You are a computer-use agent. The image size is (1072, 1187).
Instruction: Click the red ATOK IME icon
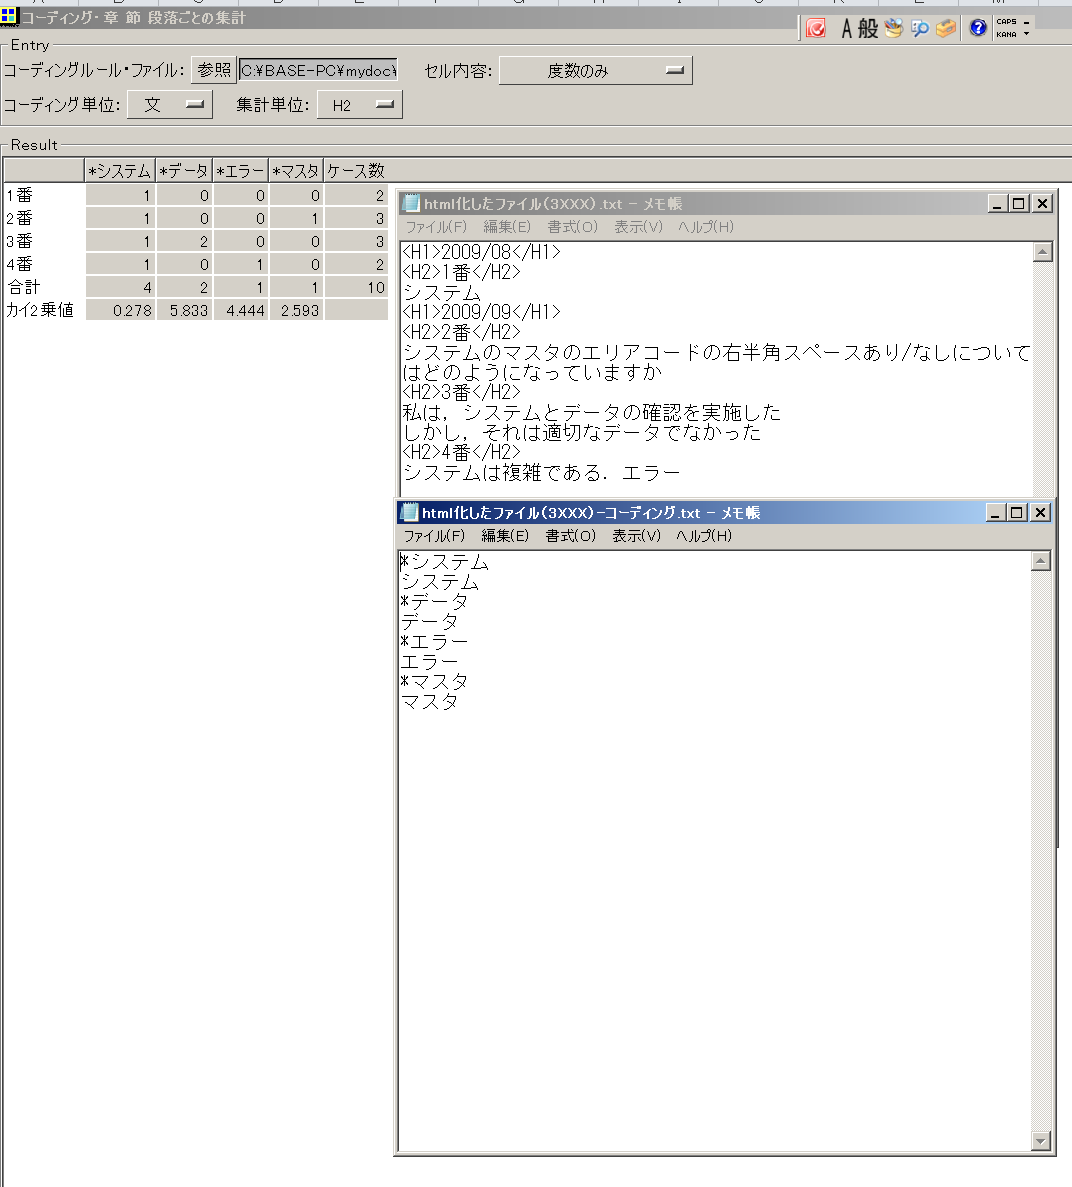pyautogui.click(x=815, y=29)
